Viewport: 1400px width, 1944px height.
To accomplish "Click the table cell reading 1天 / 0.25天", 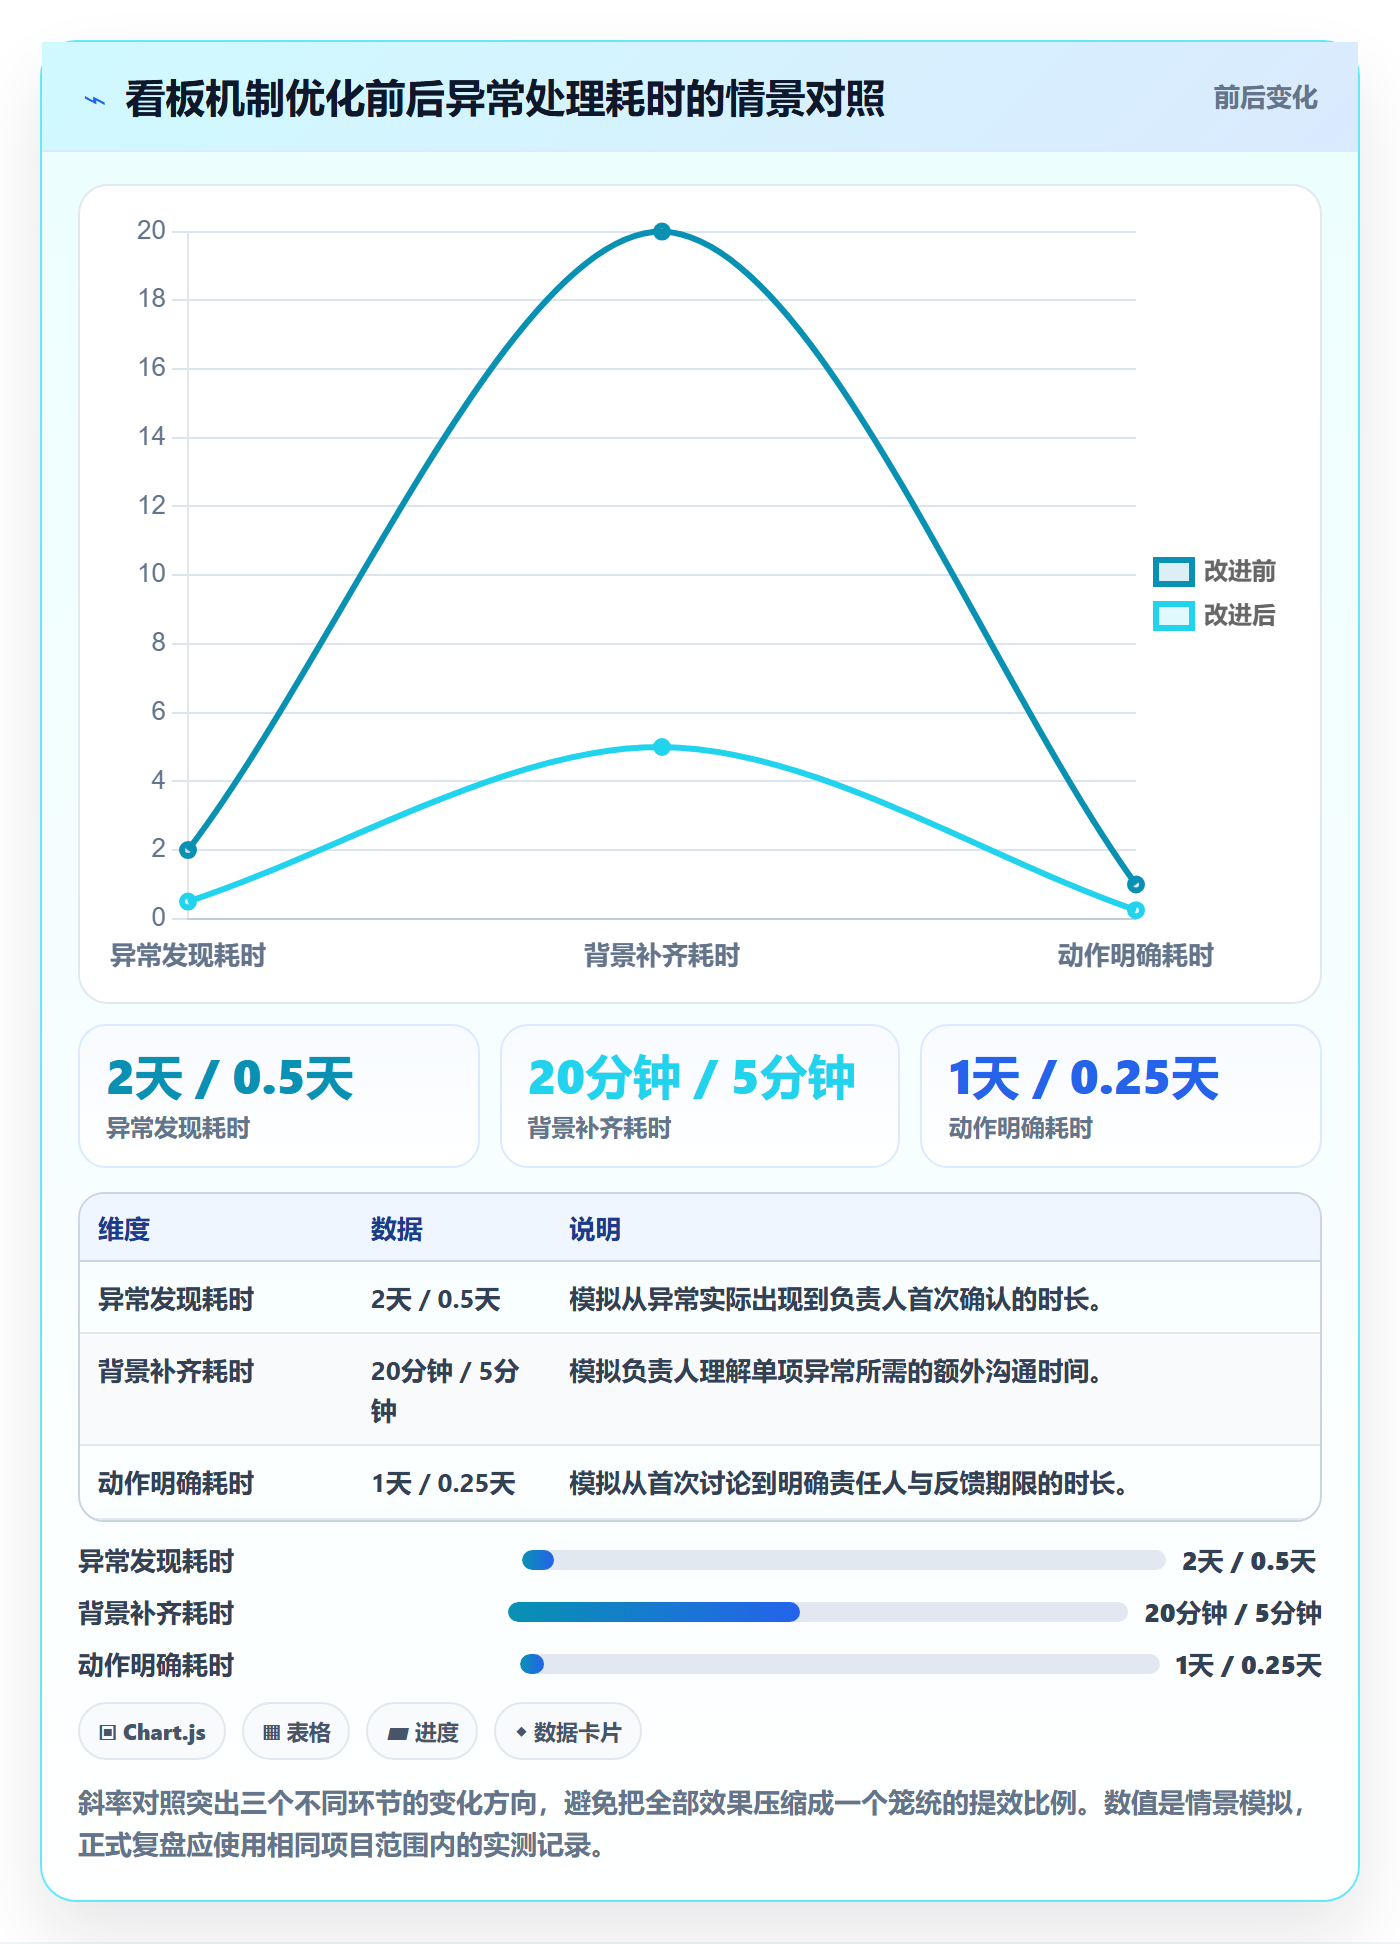I will pyautogui.click(x=444, y=1483).
